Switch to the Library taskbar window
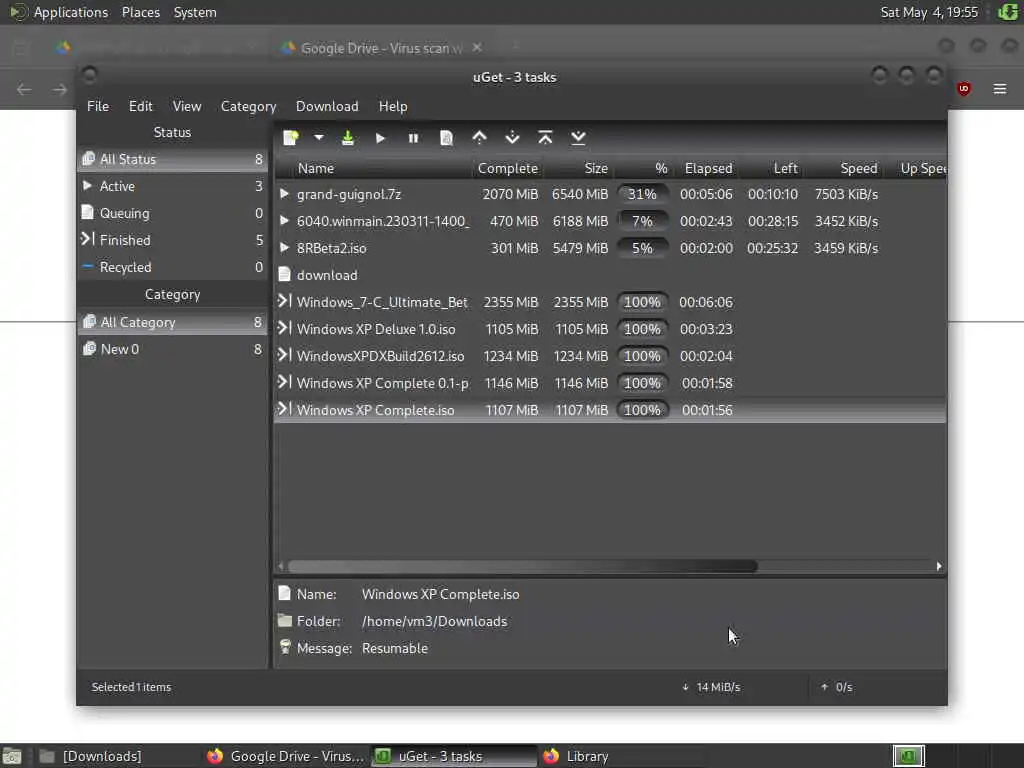This screenshot has height=768, width=1024. tap(622, 756)
